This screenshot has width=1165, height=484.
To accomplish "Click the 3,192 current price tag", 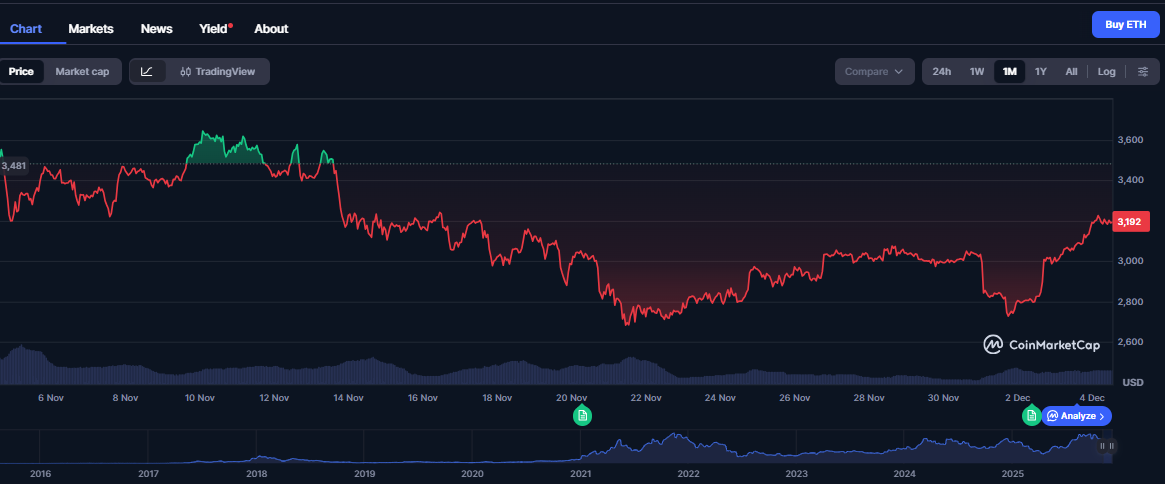I will tap(1130, 222).
